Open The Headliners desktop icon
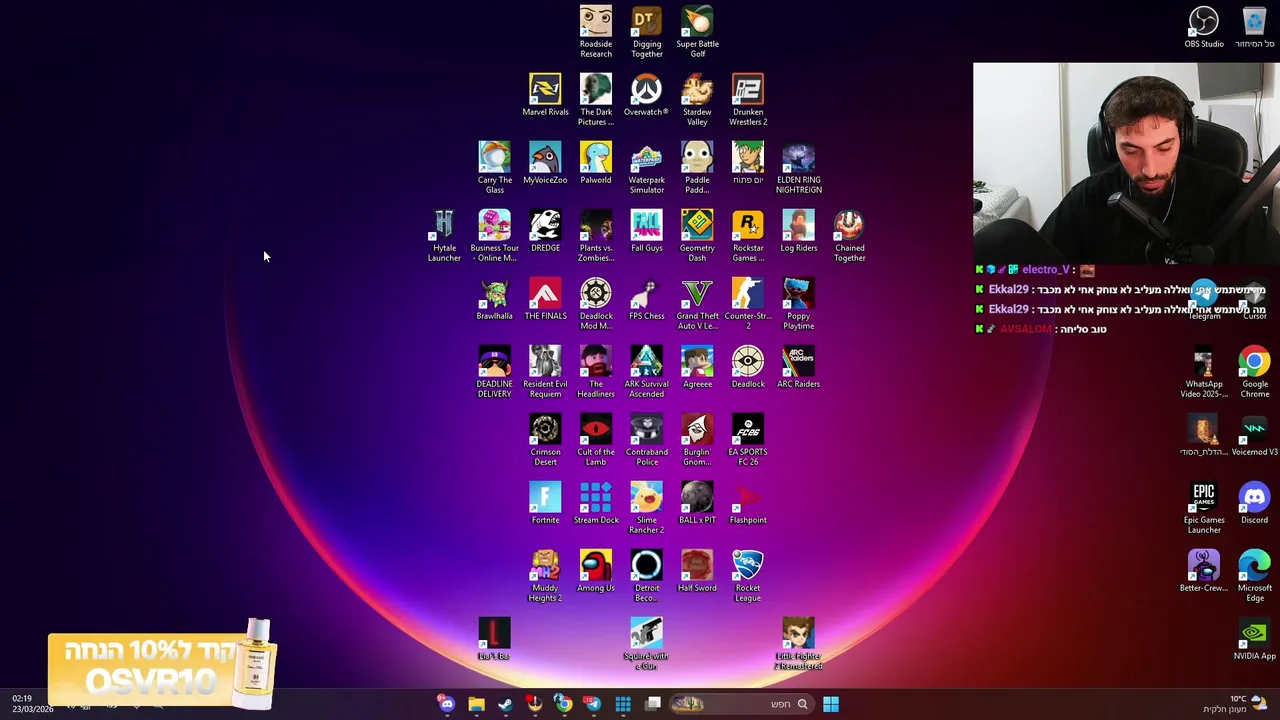The width and height of the screenshot is (1280, 720). pyautogui.click(x=596, y=373)
